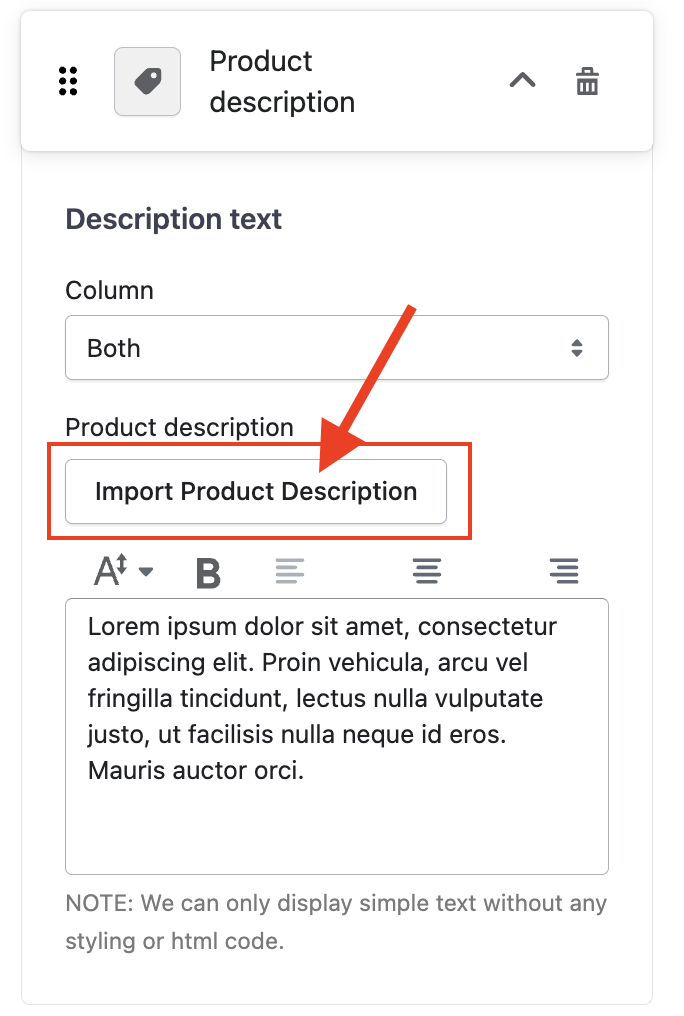Click the empty space below Mauris auctor orci
684x1016 pixels.
pyautogui.click(x=336, y=830)
